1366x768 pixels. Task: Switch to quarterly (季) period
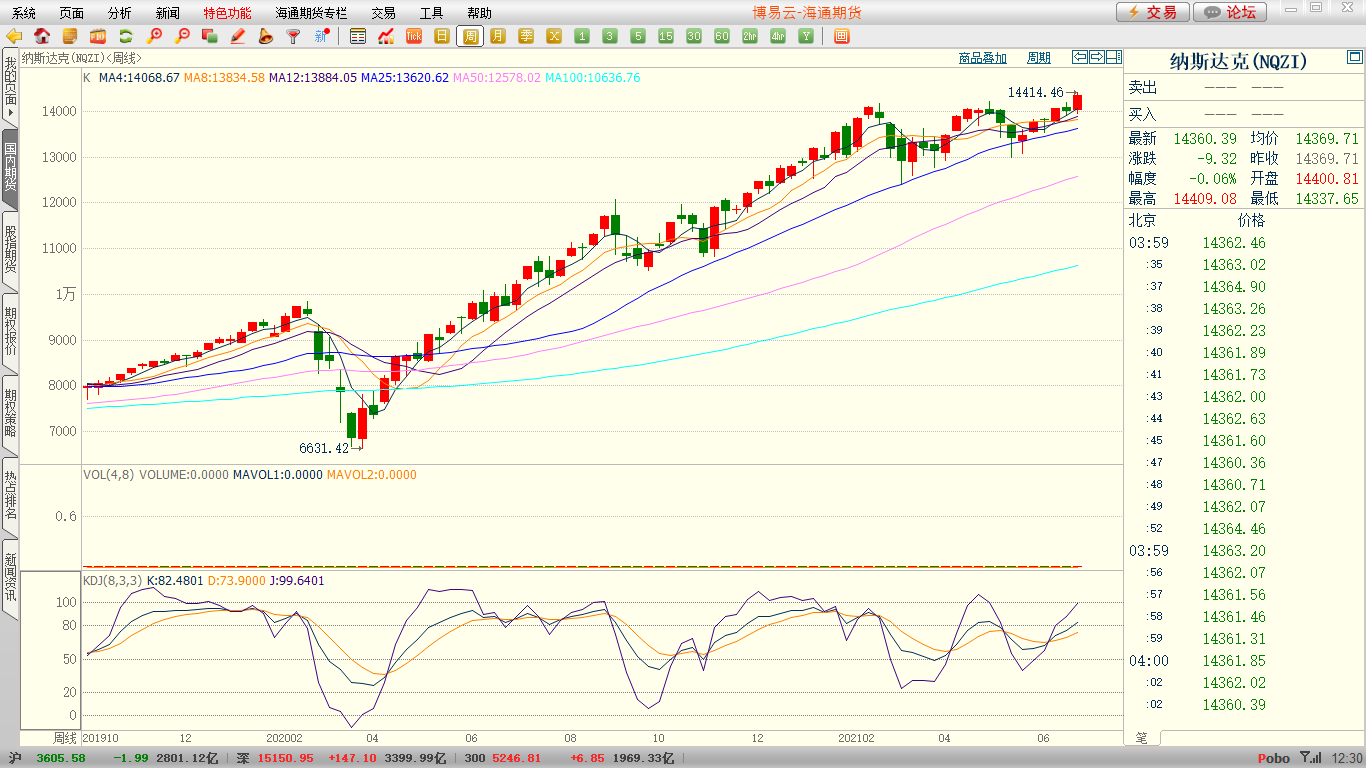[526, 36]
